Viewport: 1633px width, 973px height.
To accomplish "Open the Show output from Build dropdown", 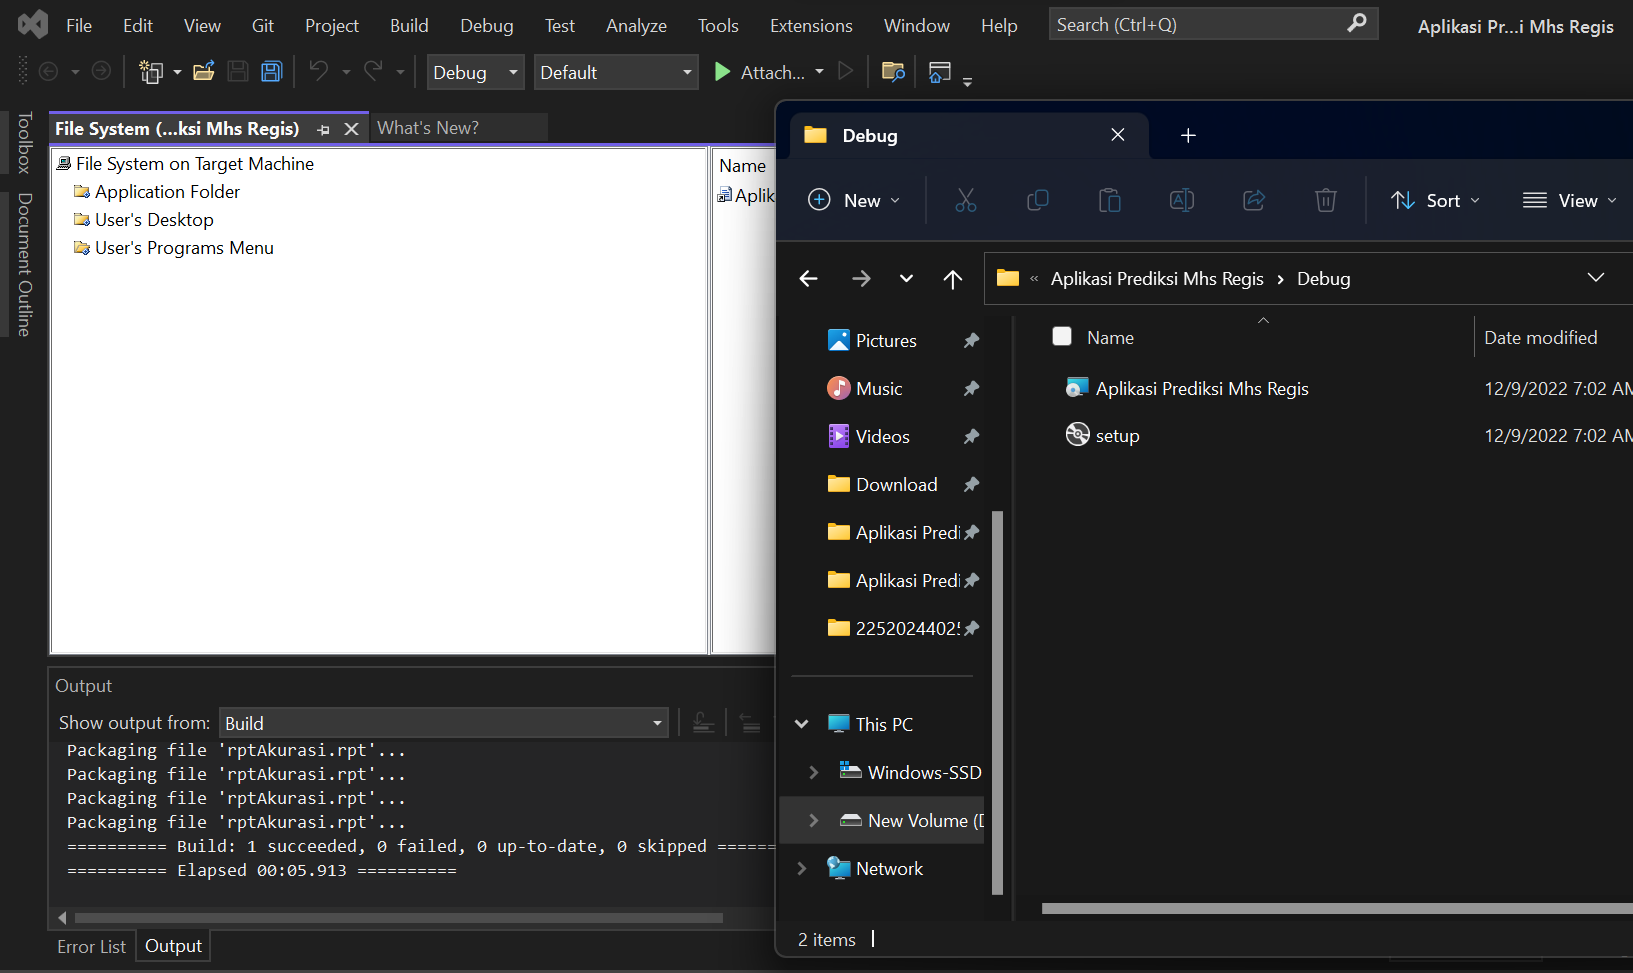I will (444, 723).
